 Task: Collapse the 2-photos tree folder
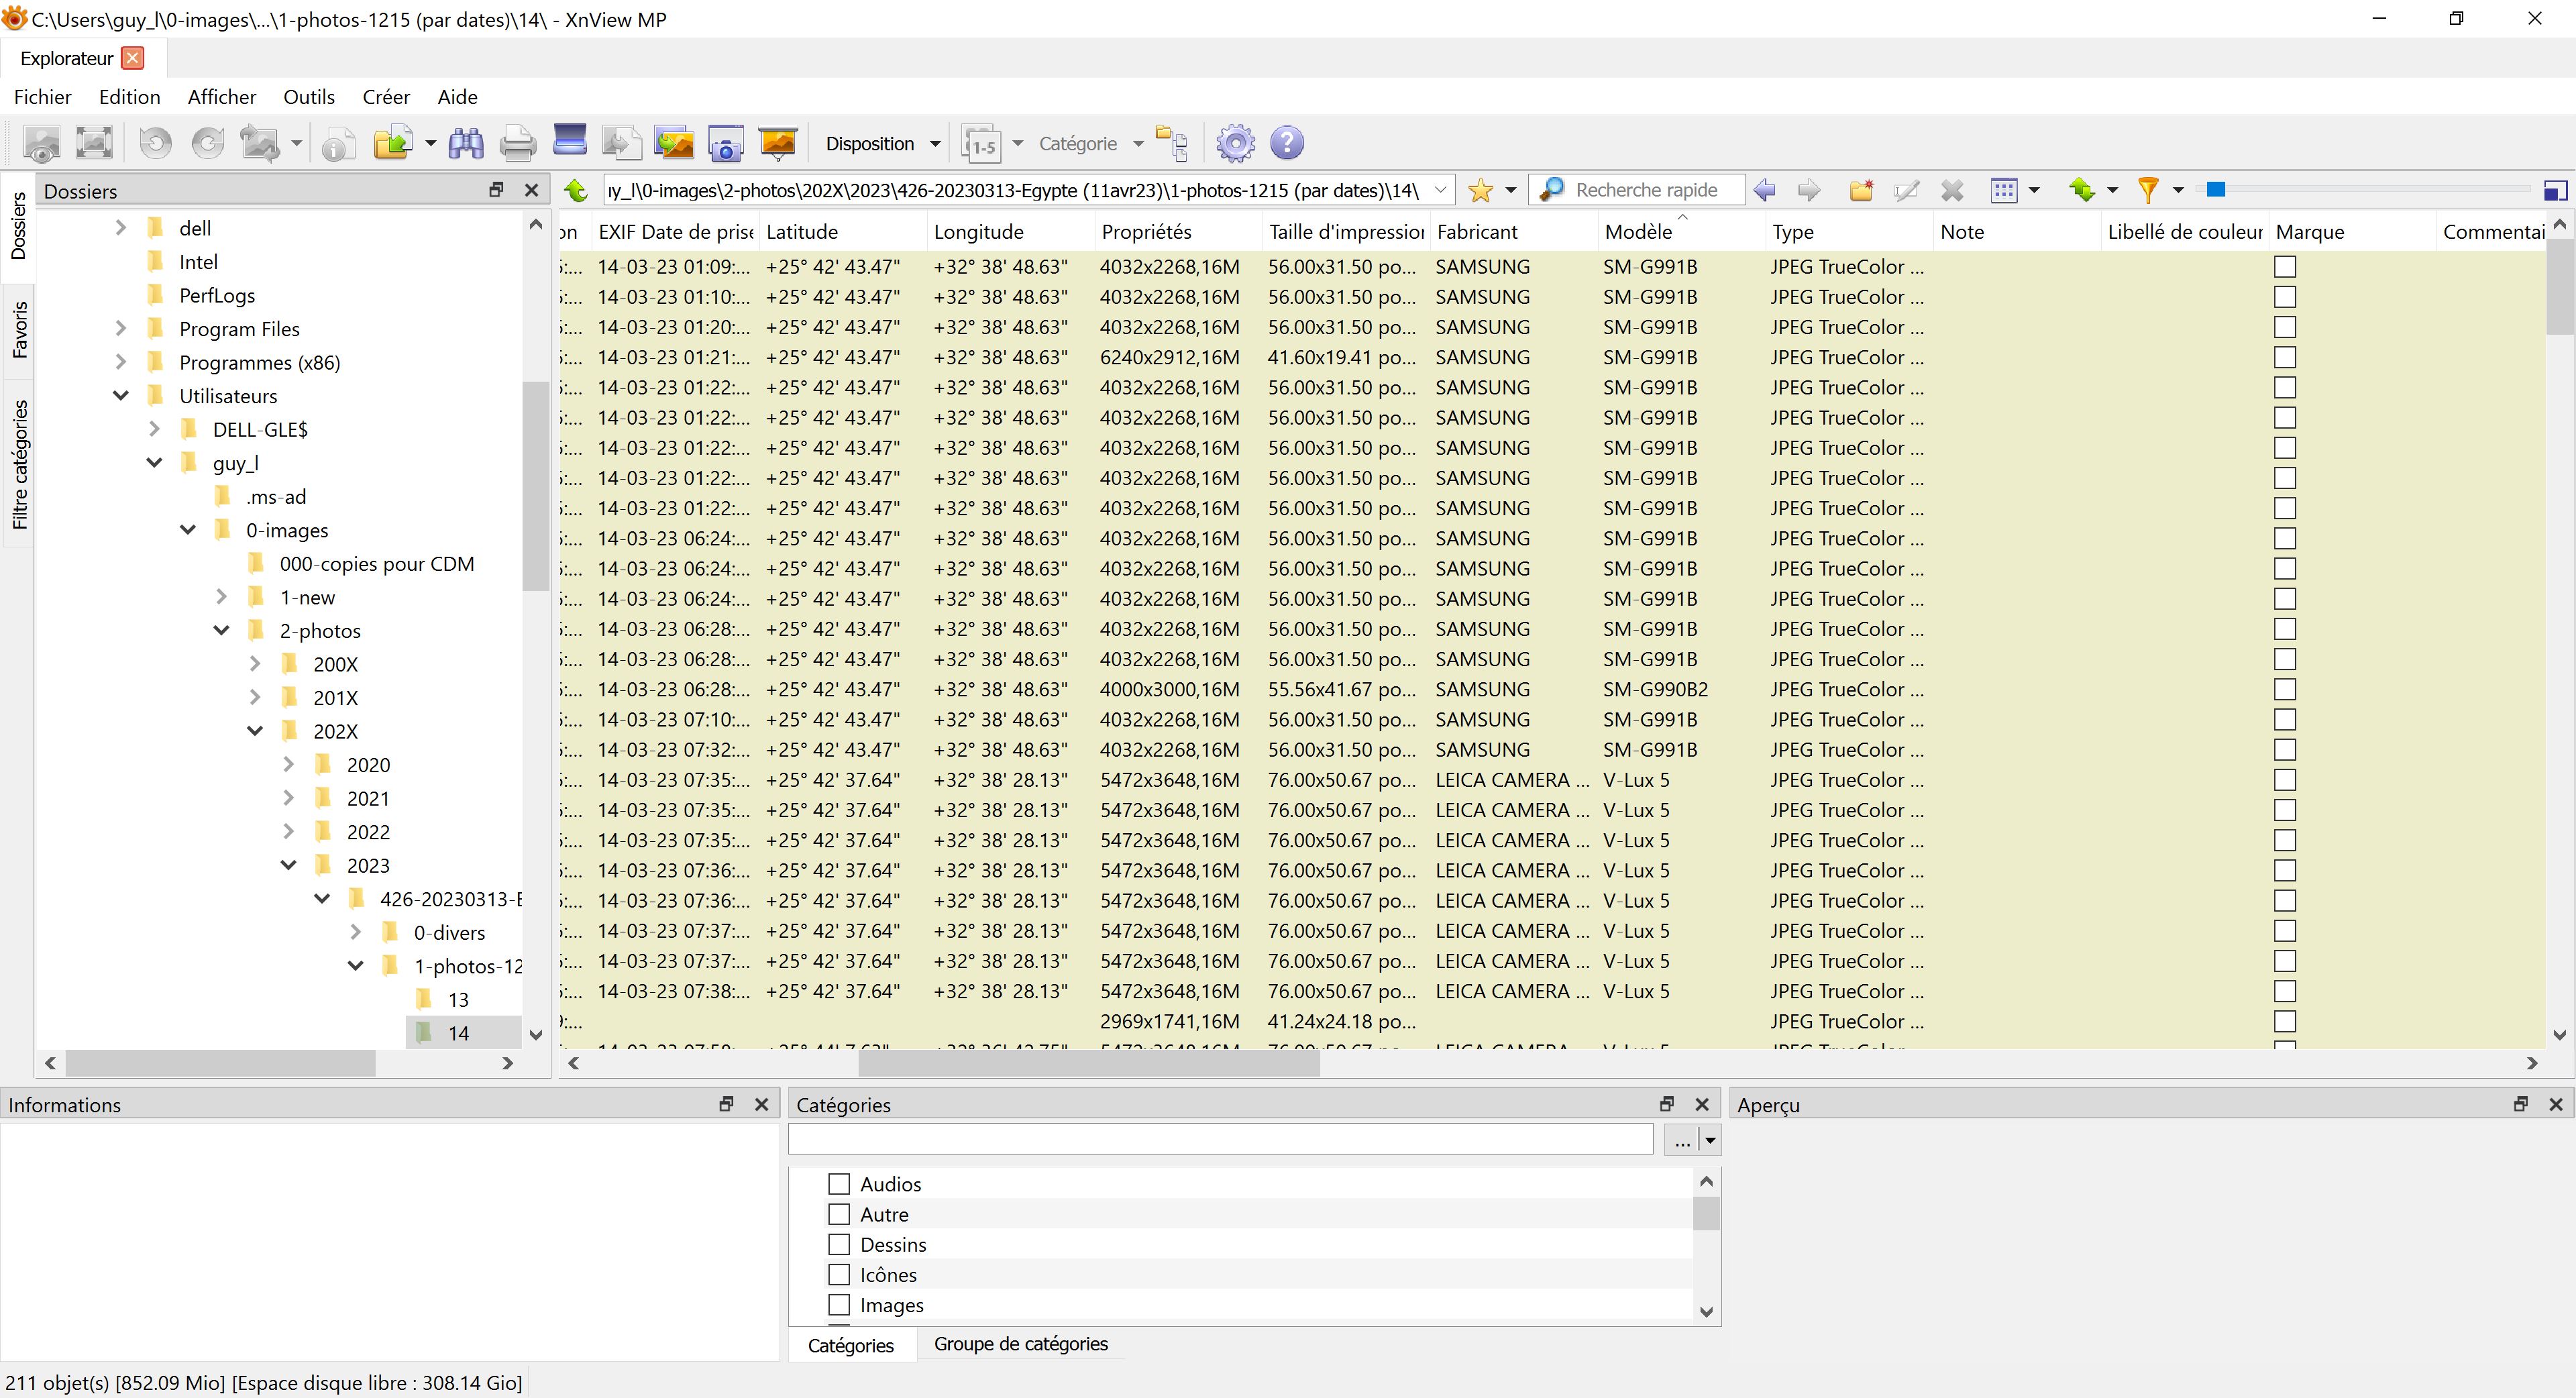222,631
